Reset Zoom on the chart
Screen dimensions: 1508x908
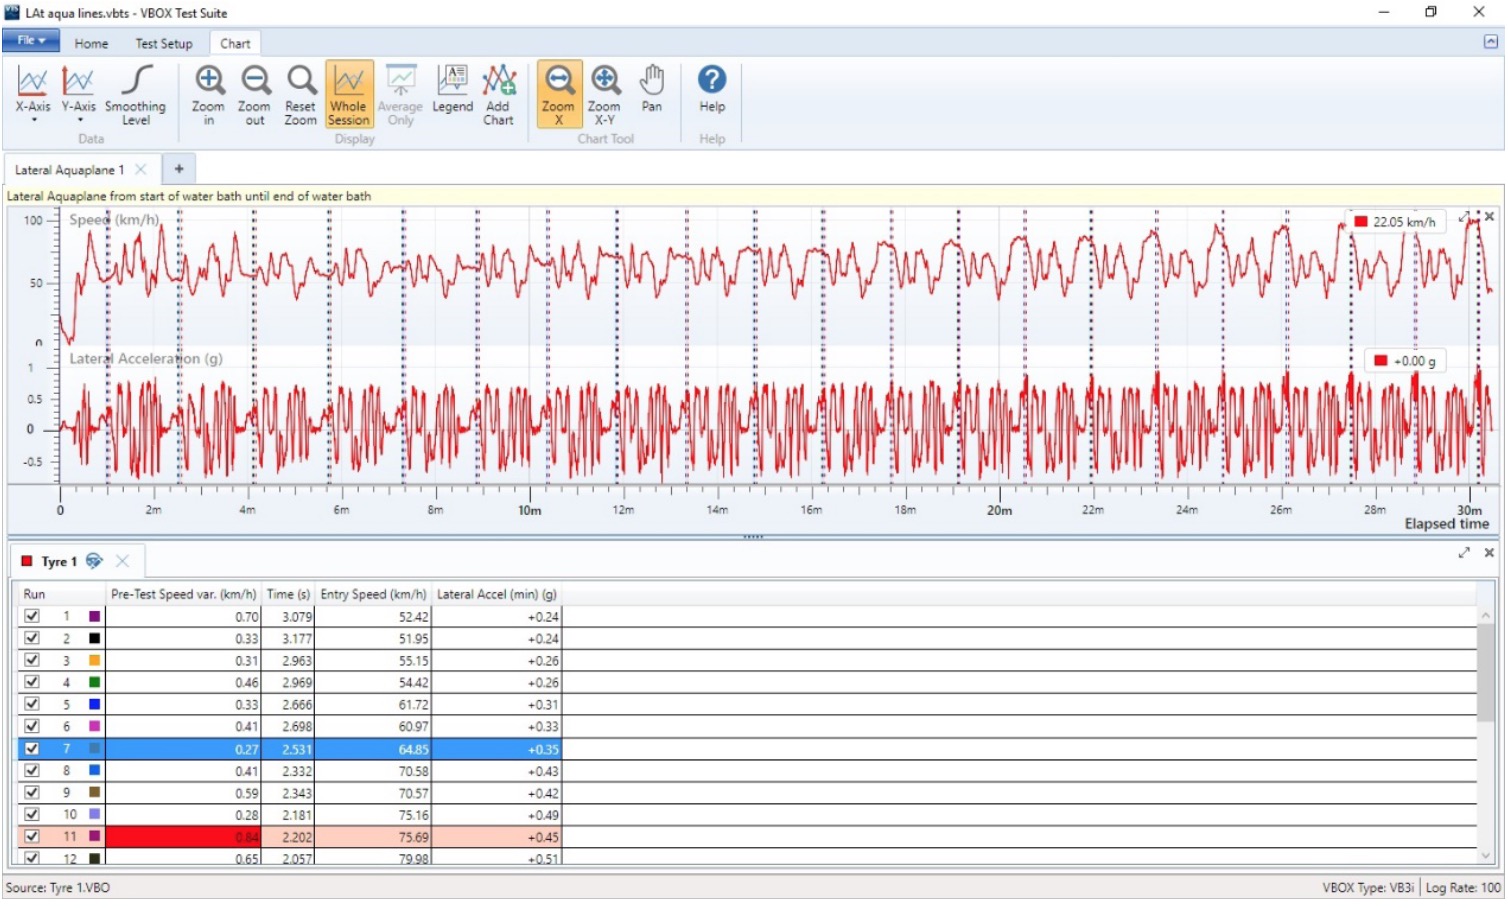[x=300, y=94]
